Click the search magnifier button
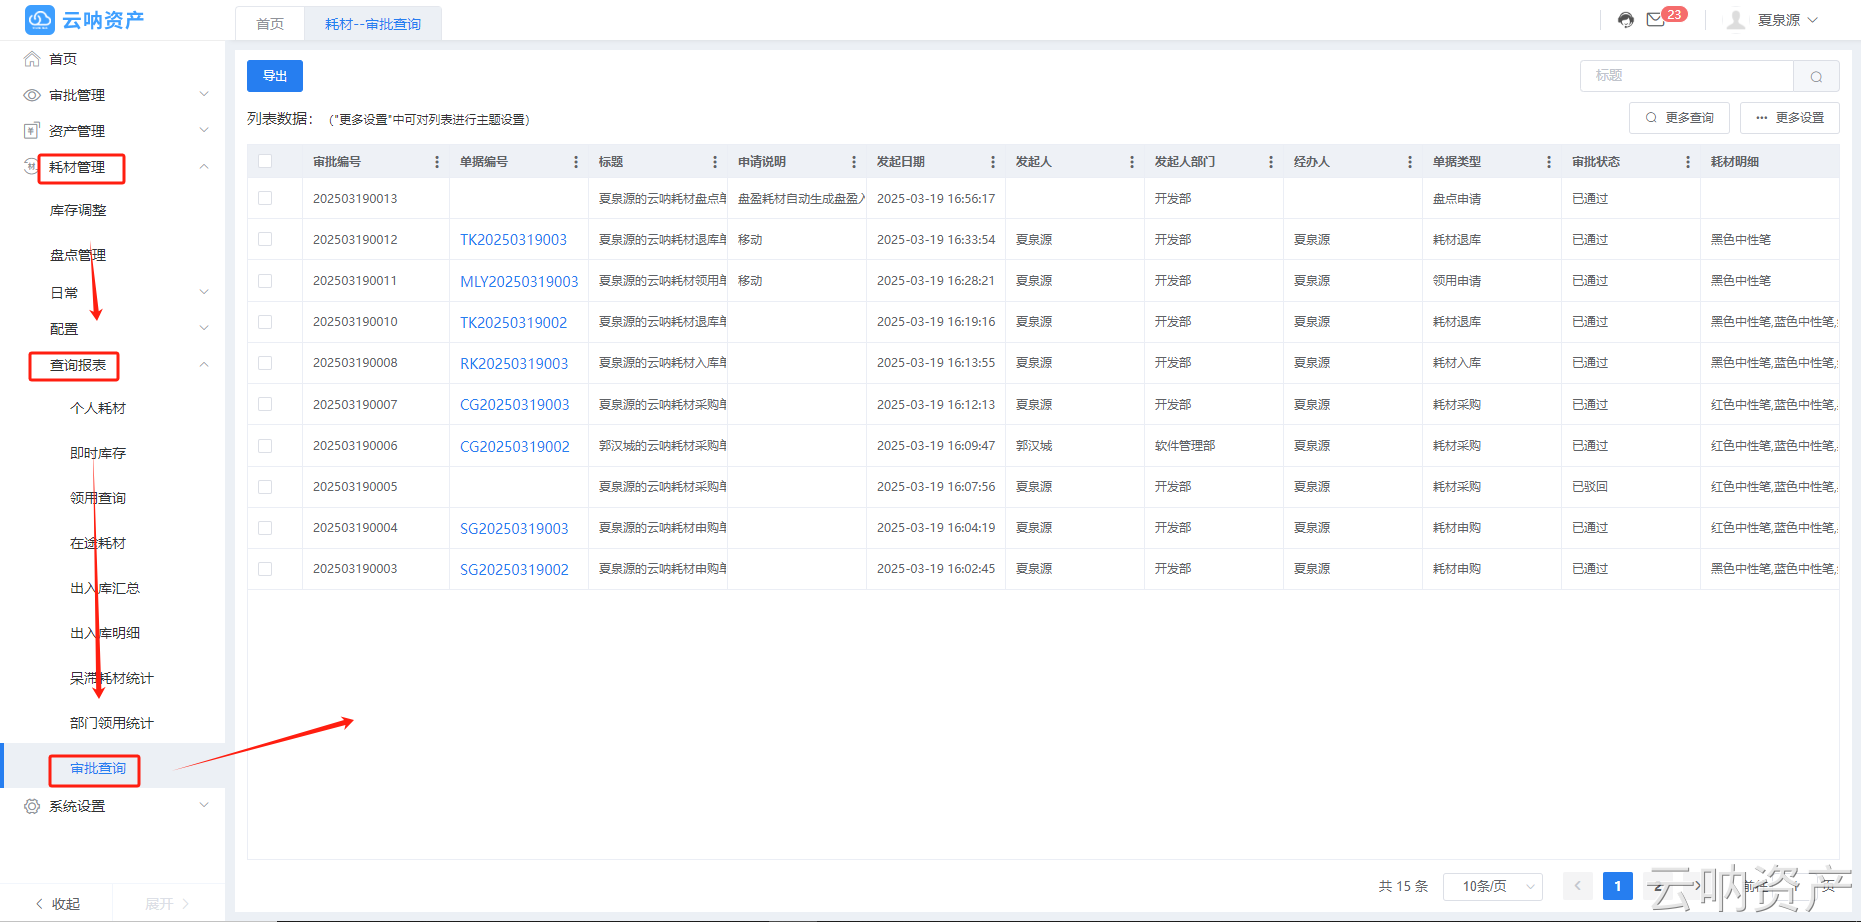Image resolution: width=1861 pixels, height=922 pixels. pyautogui.click(x=1816, y=76)
